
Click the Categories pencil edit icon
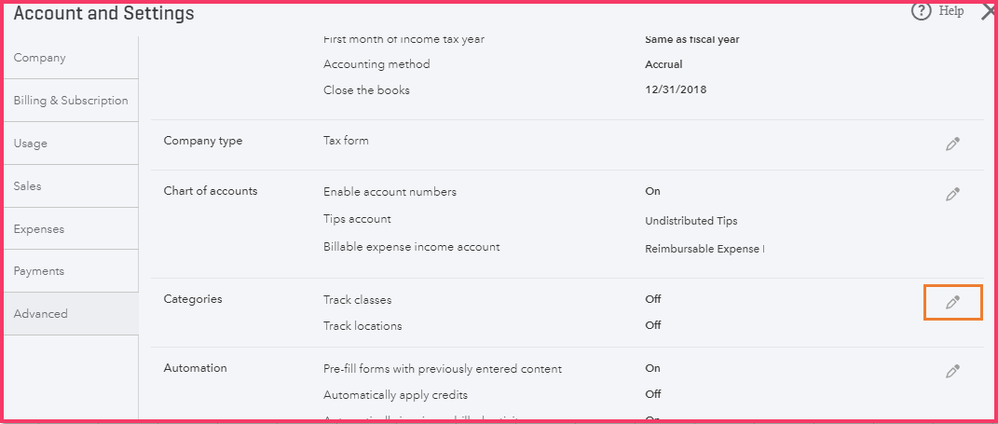click(x=952, y=302)
